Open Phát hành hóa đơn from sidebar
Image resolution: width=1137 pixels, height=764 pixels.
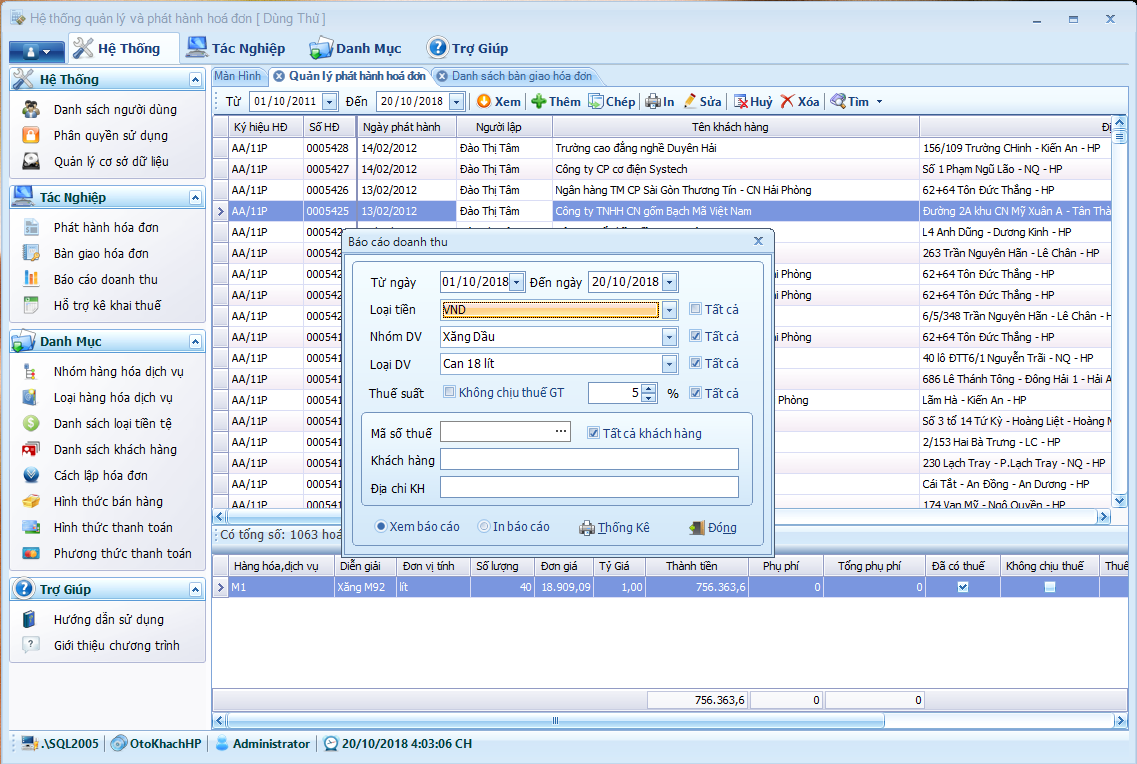105,227
